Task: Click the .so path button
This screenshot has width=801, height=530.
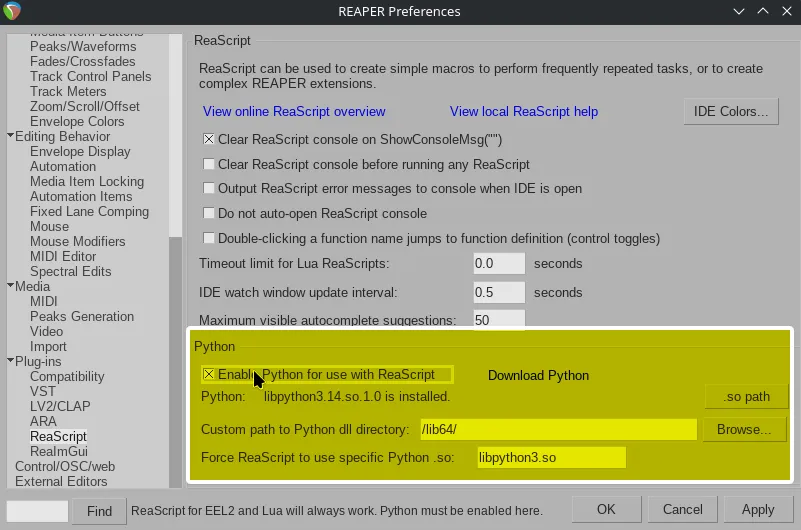Action: 746,397
